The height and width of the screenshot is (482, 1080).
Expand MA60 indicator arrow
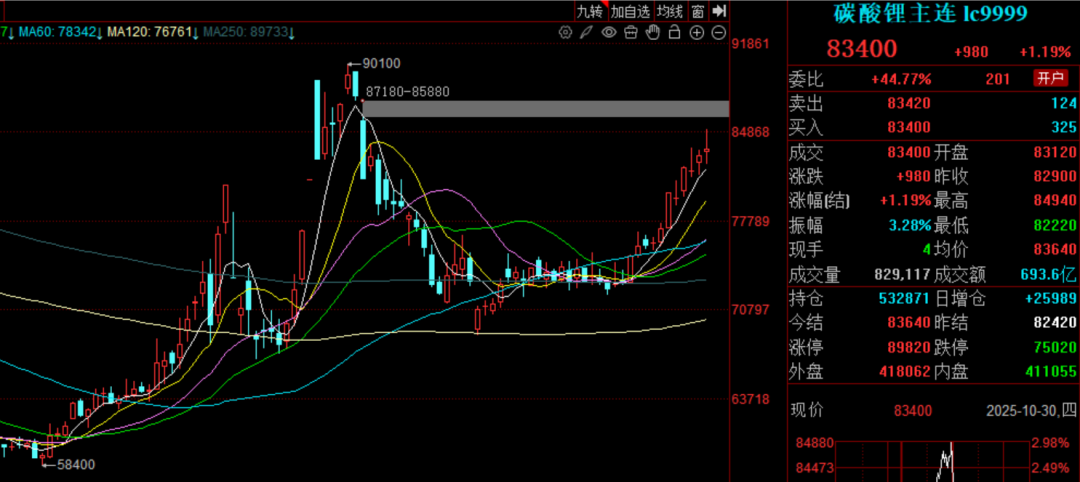click(x=100, y=33)
